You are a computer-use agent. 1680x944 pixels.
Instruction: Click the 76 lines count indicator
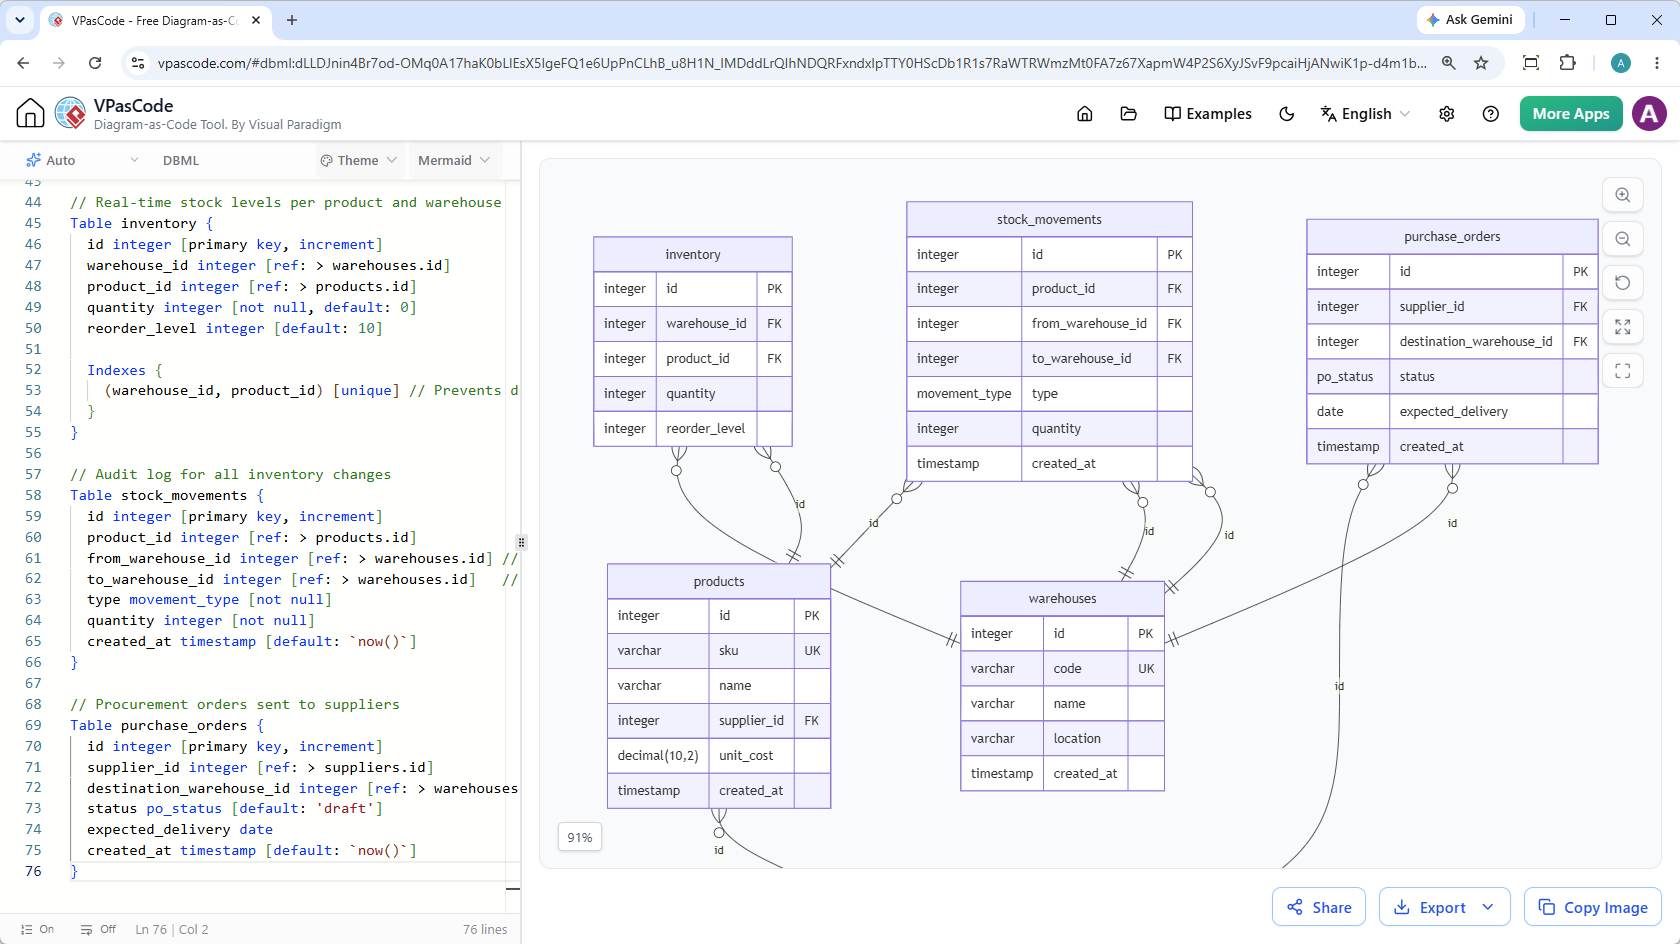[x=485, y=929]
